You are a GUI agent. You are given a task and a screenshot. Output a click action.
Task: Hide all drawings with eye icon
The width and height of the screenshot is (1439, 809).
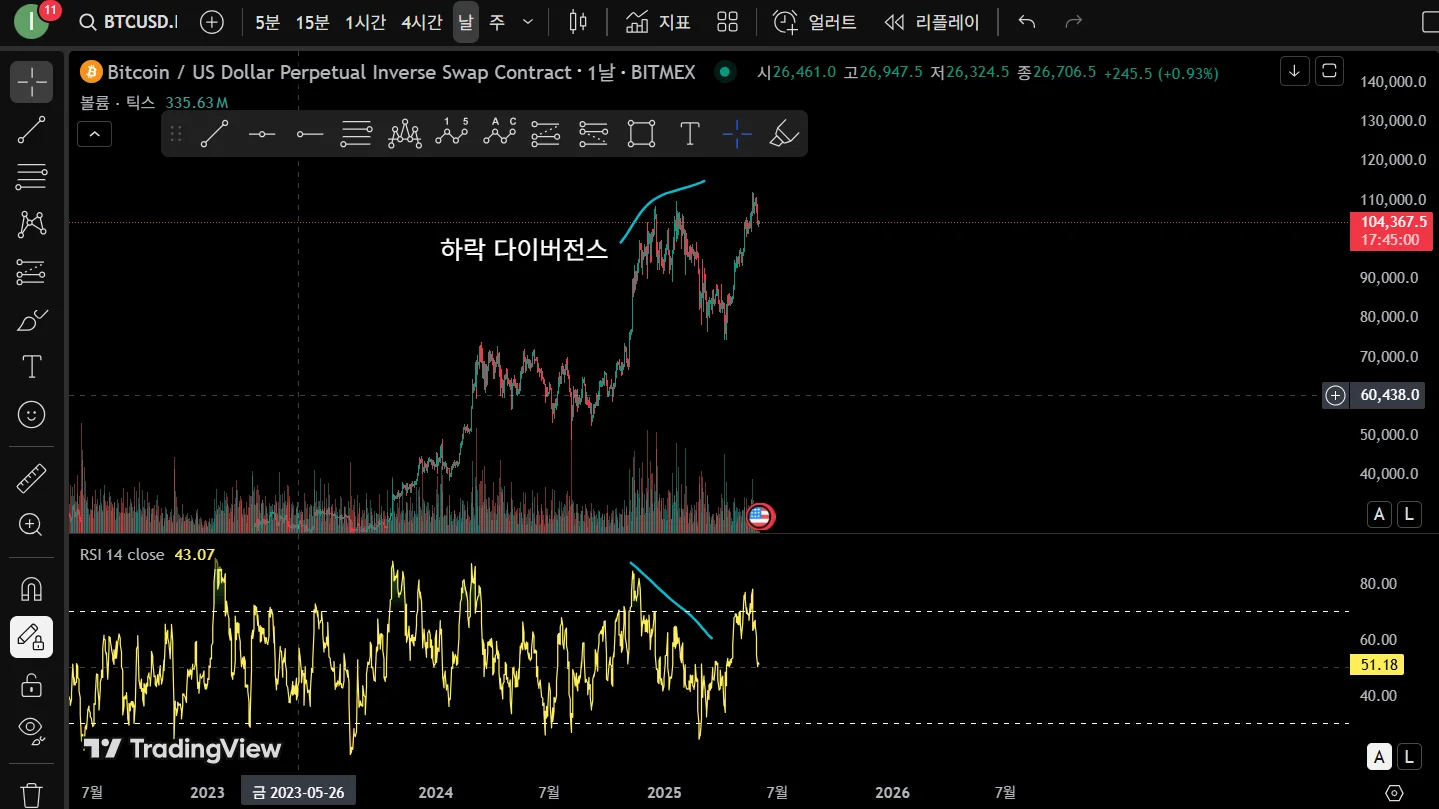click(x=31, y=732)
